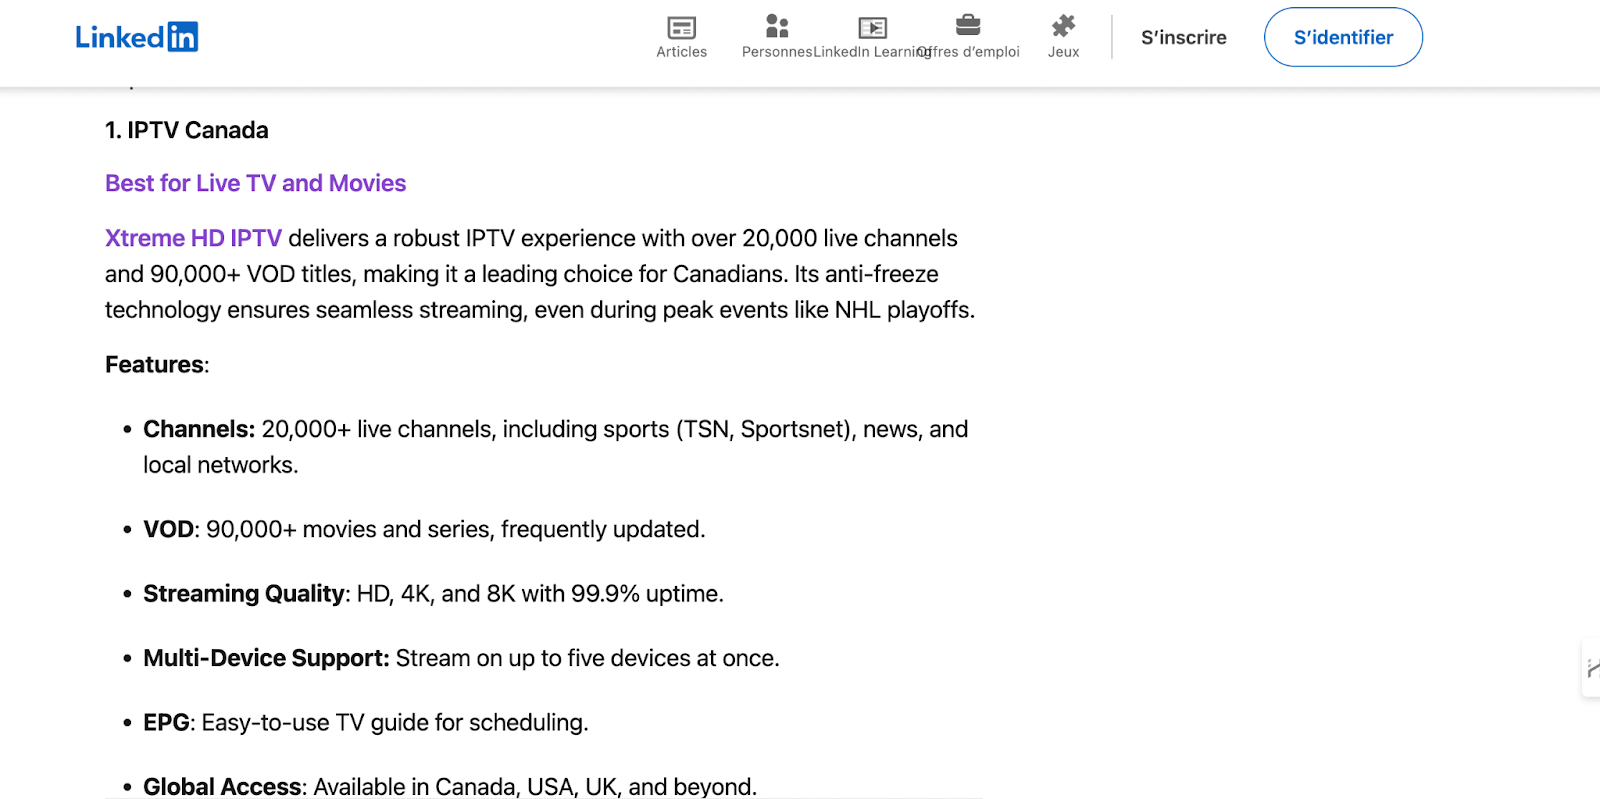Select the heading '1. IPTV Canada'

click(187, 130)
